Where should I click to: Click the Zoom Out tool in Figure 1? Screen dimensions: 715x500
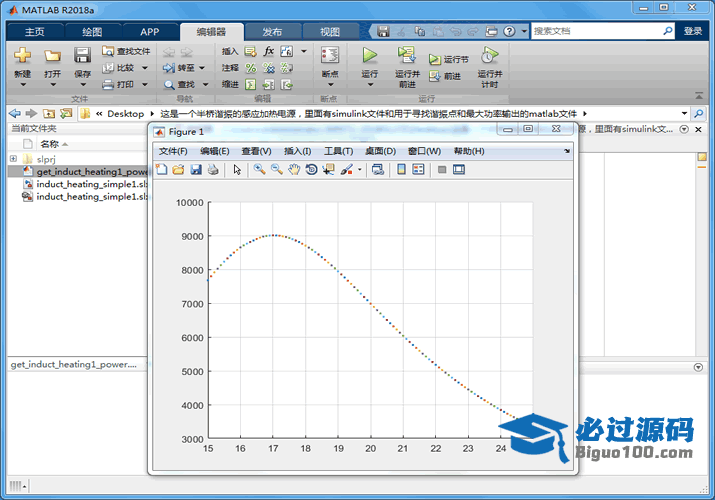click(x=277, y=170)
